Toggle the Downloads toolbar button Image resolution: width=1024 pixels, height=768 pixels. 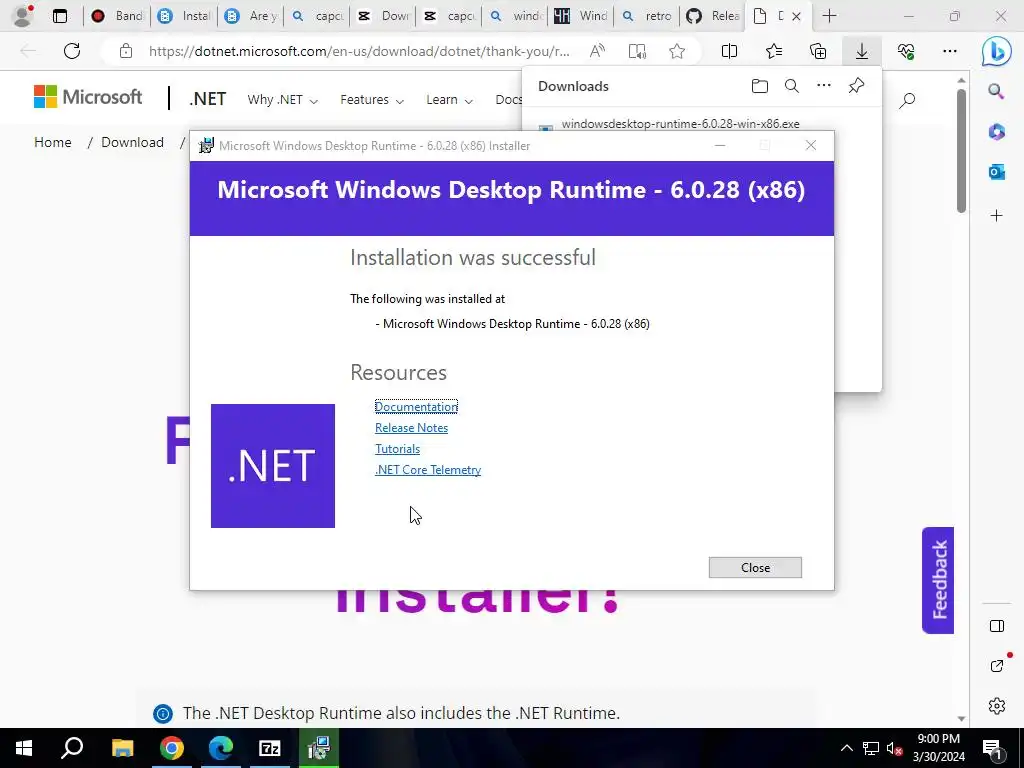862,51
